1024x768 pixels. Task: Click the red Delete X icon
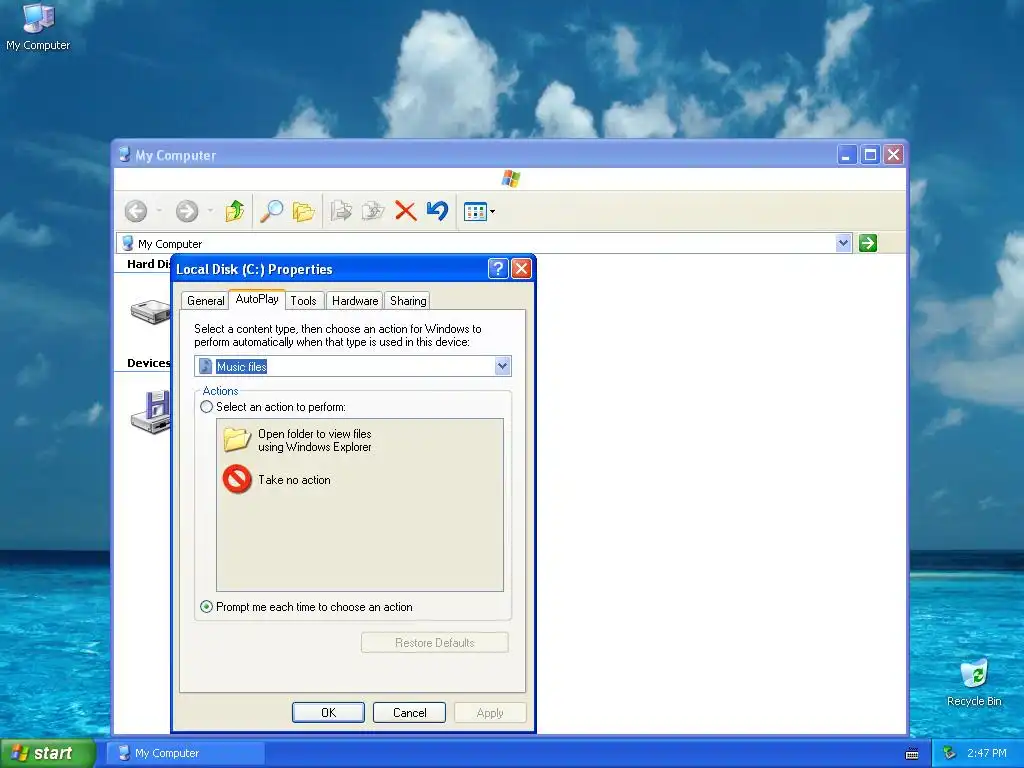click(x=406, y=211)
